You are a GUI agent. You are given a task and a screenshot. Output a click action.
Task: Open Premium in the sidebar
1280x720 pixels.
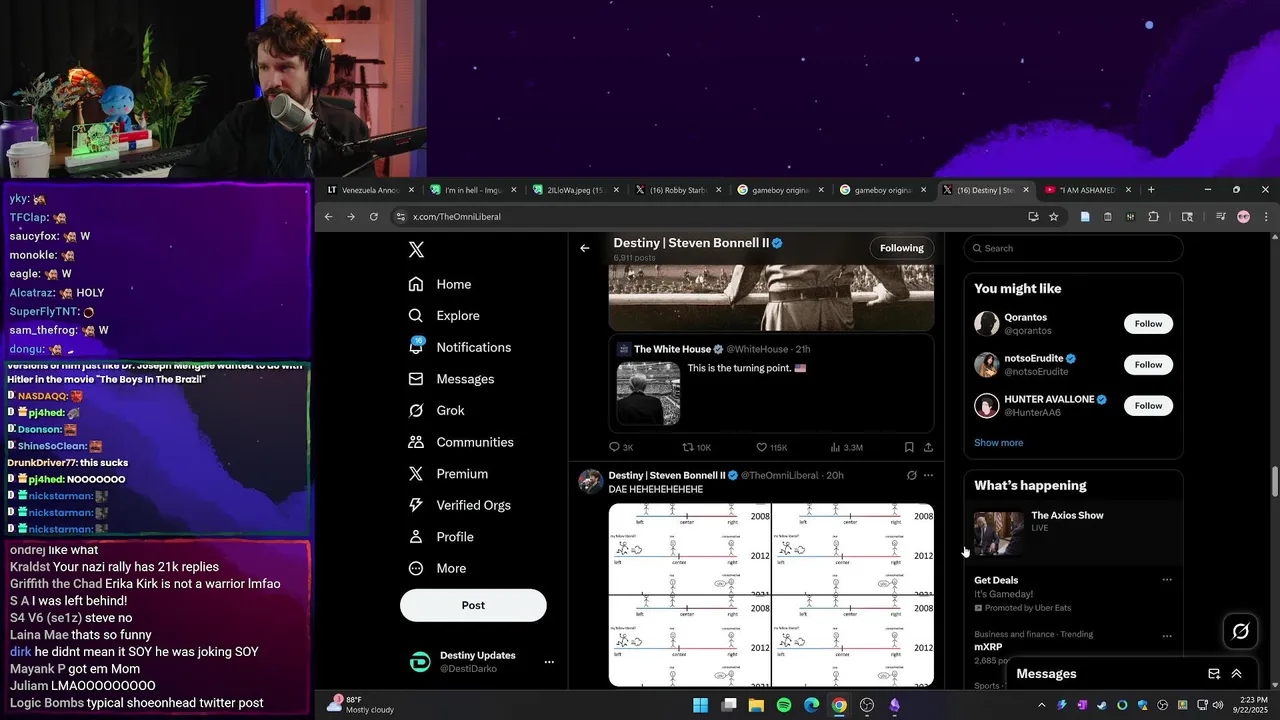pos(448,474)
